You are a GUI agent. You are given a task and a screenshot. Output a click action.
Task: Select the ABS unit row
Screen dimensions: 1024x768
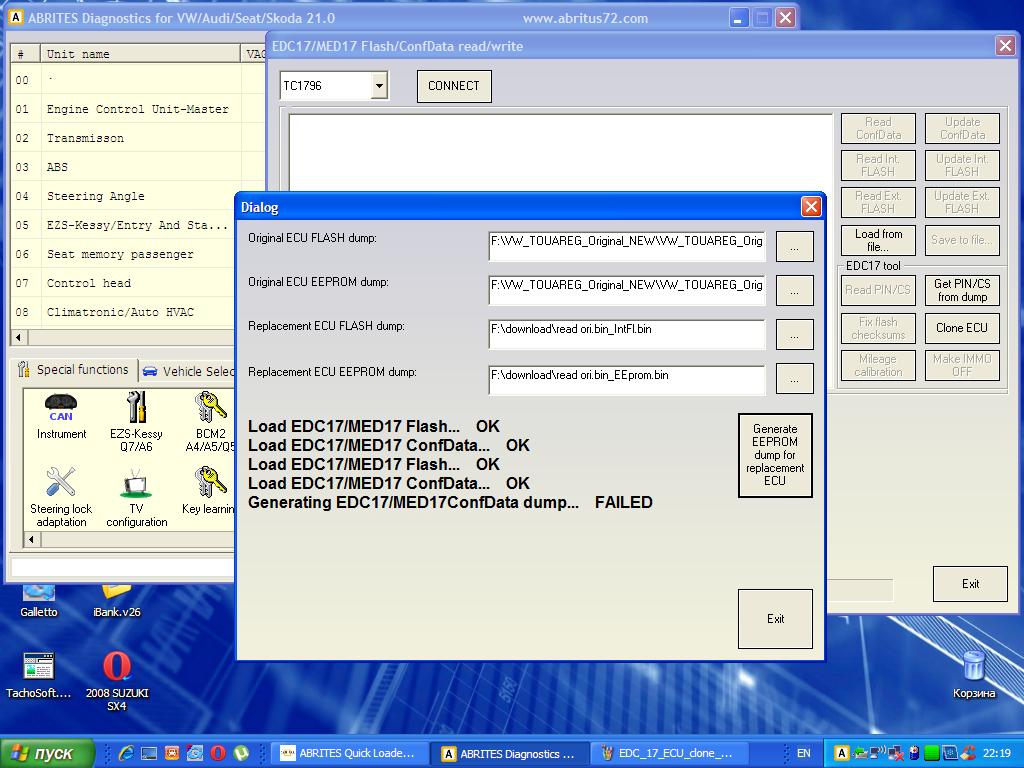(138, 167)
